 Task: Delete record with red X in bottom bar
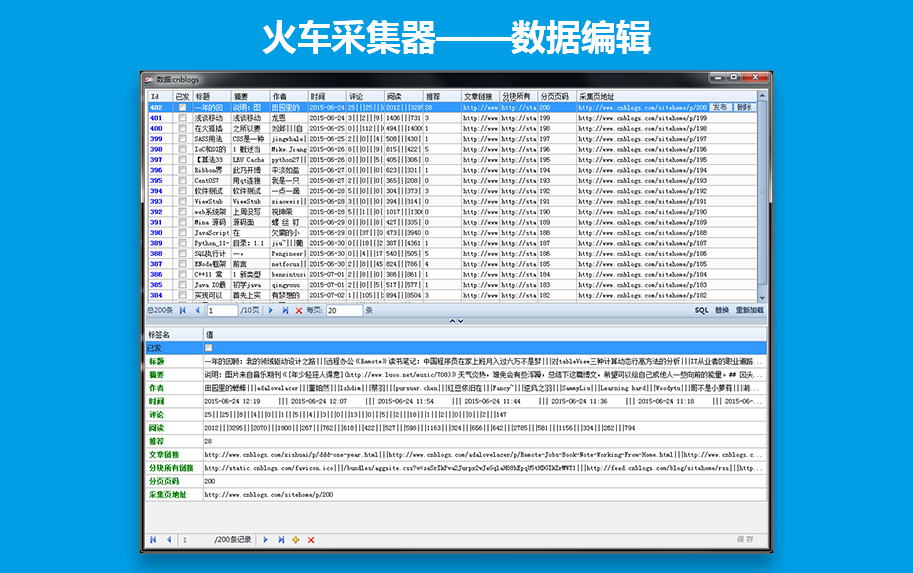coord(310,540)
